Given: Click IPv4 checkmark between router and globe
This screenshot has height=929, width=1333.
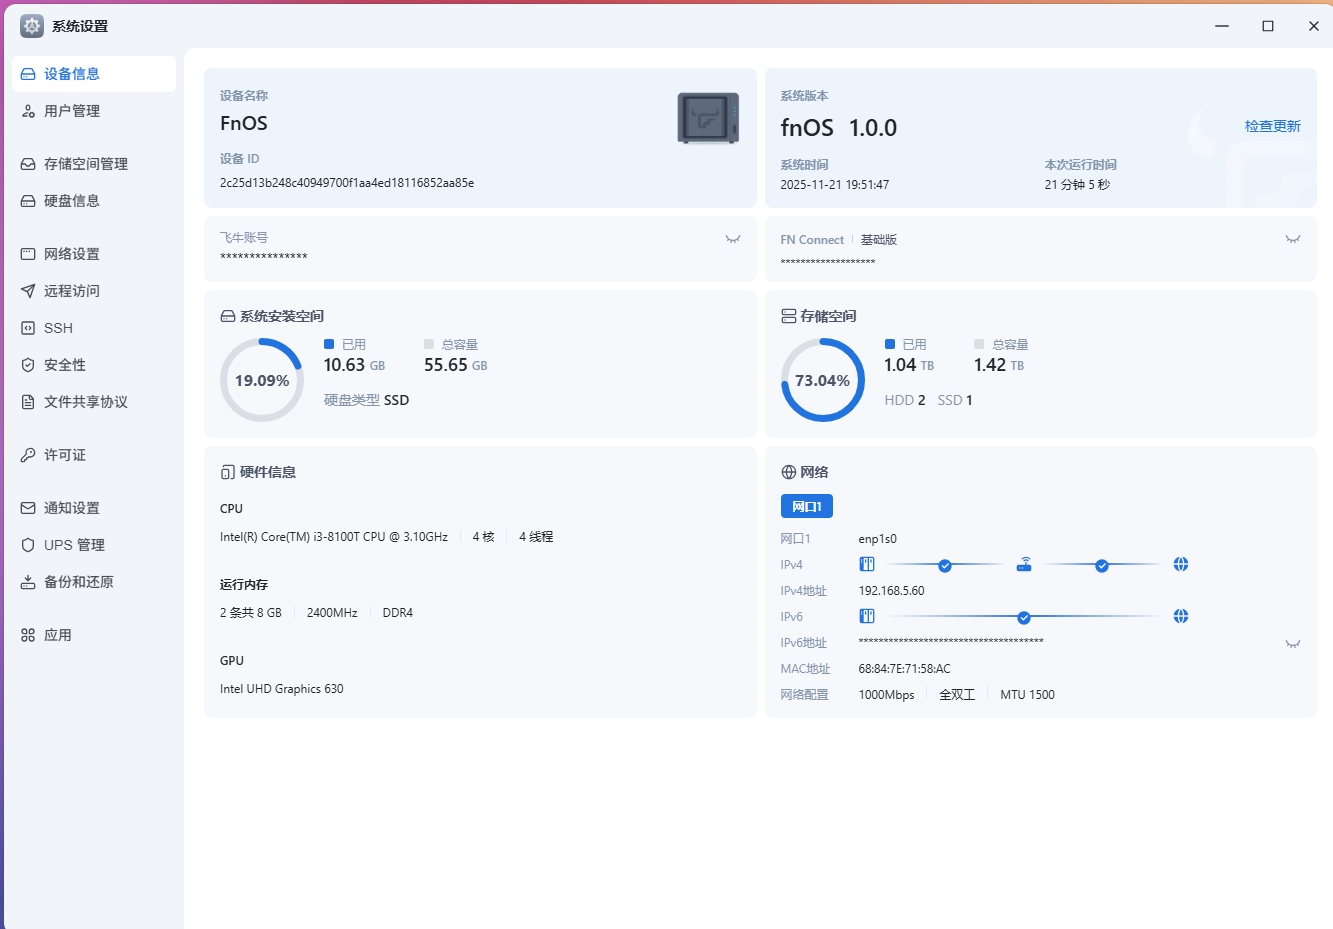Looking at the screenshot, I should (x=1102, y=566).
